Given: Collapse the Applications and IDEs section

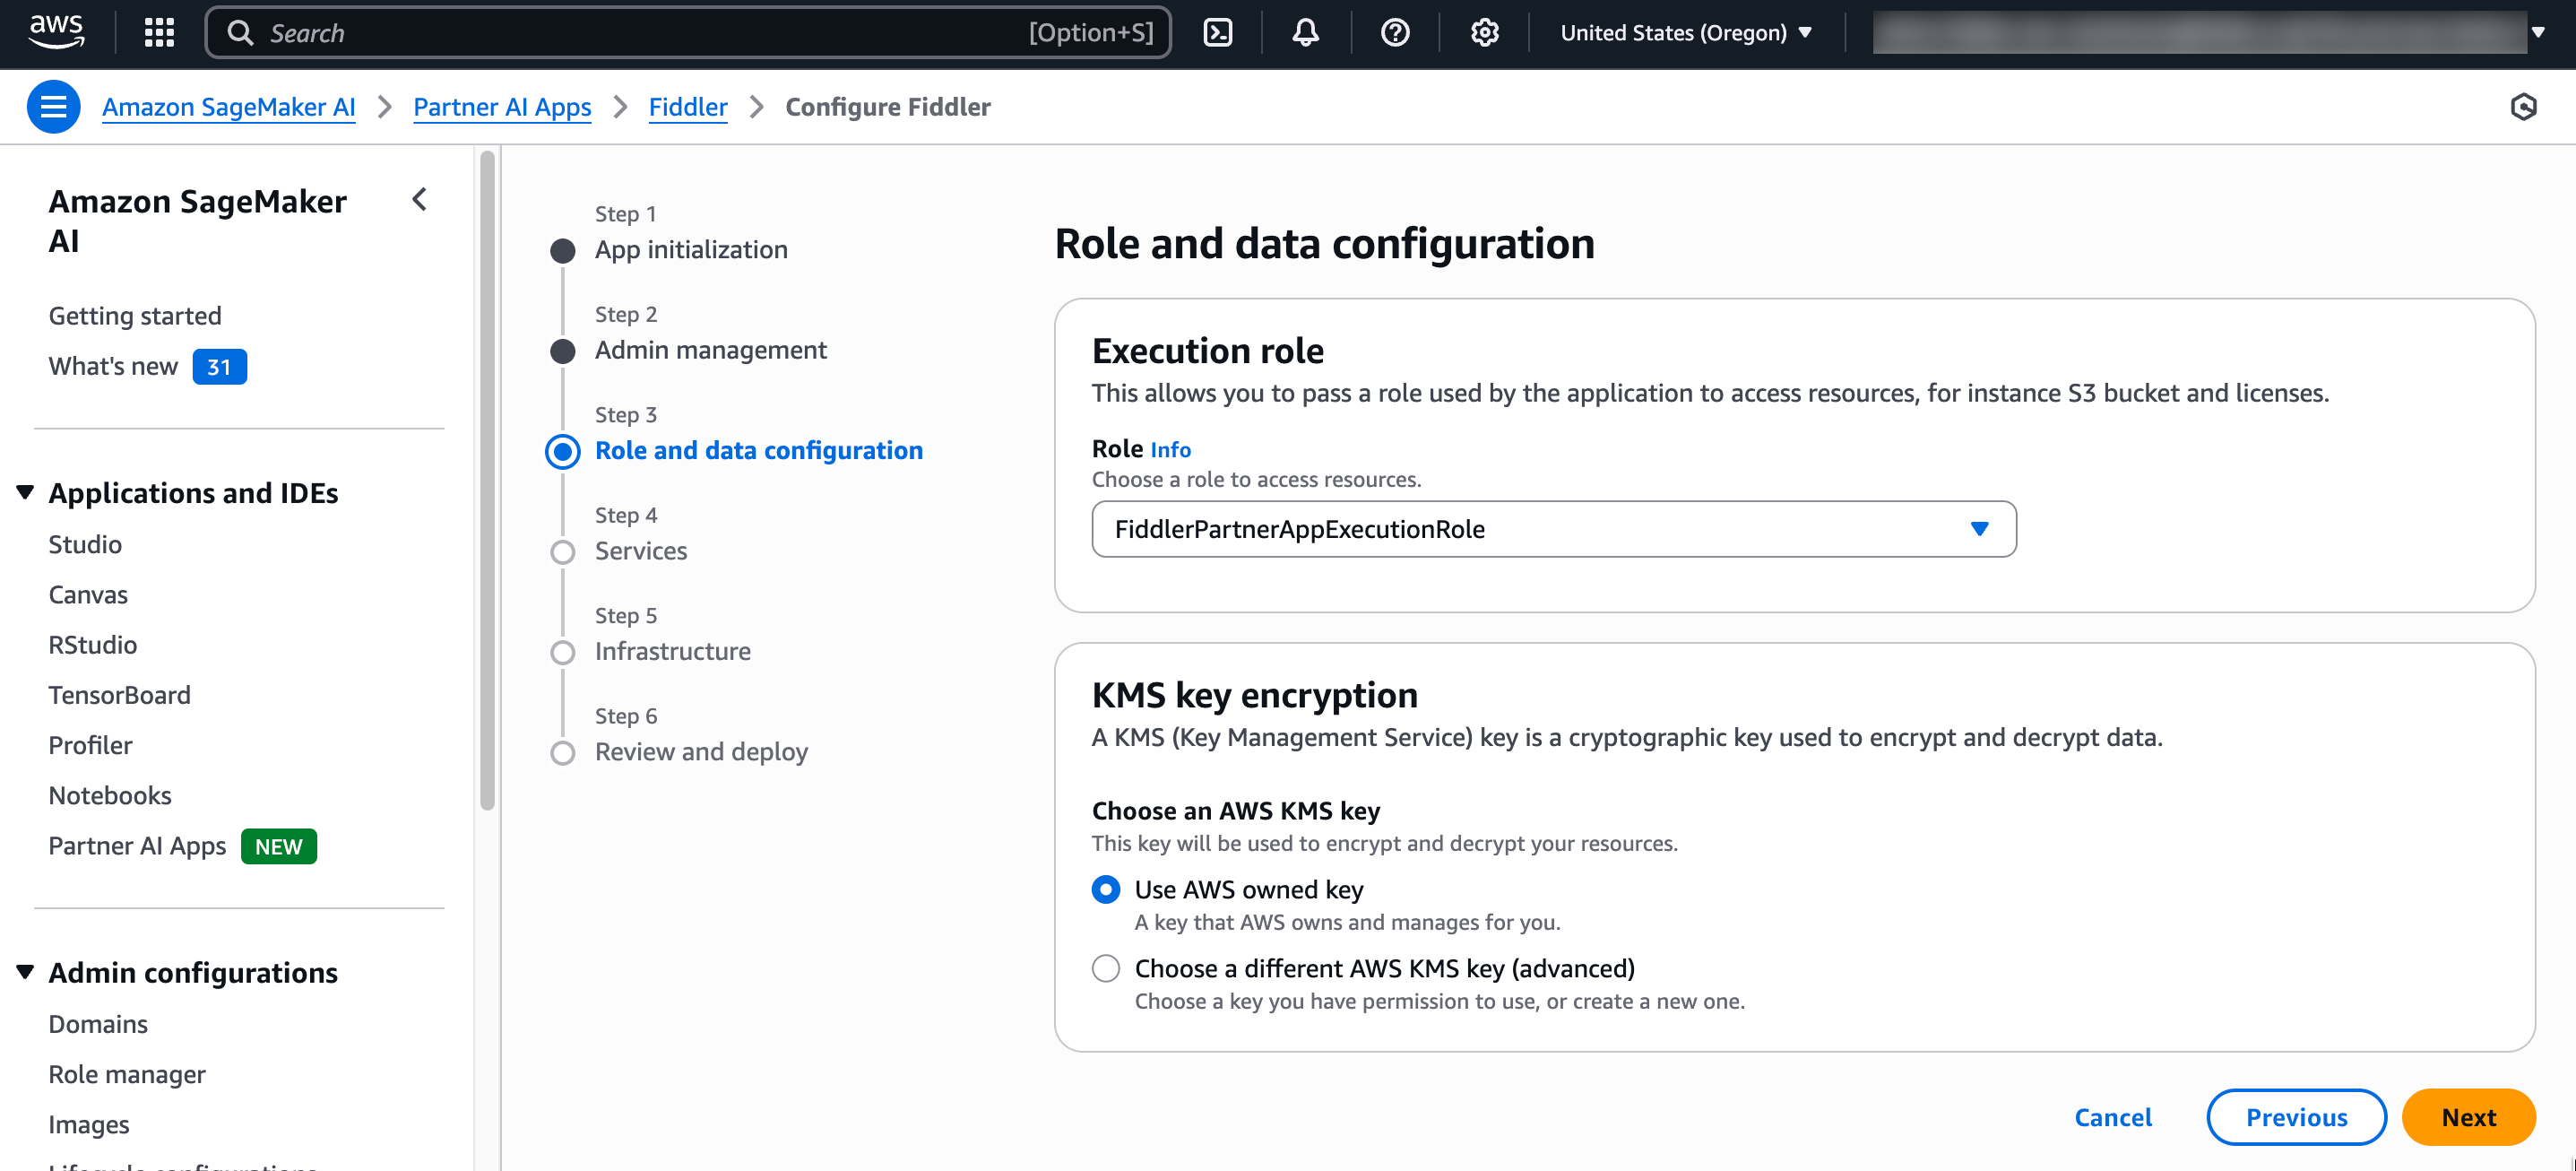Looking at the screenshot, I should [x=25, y=491].
